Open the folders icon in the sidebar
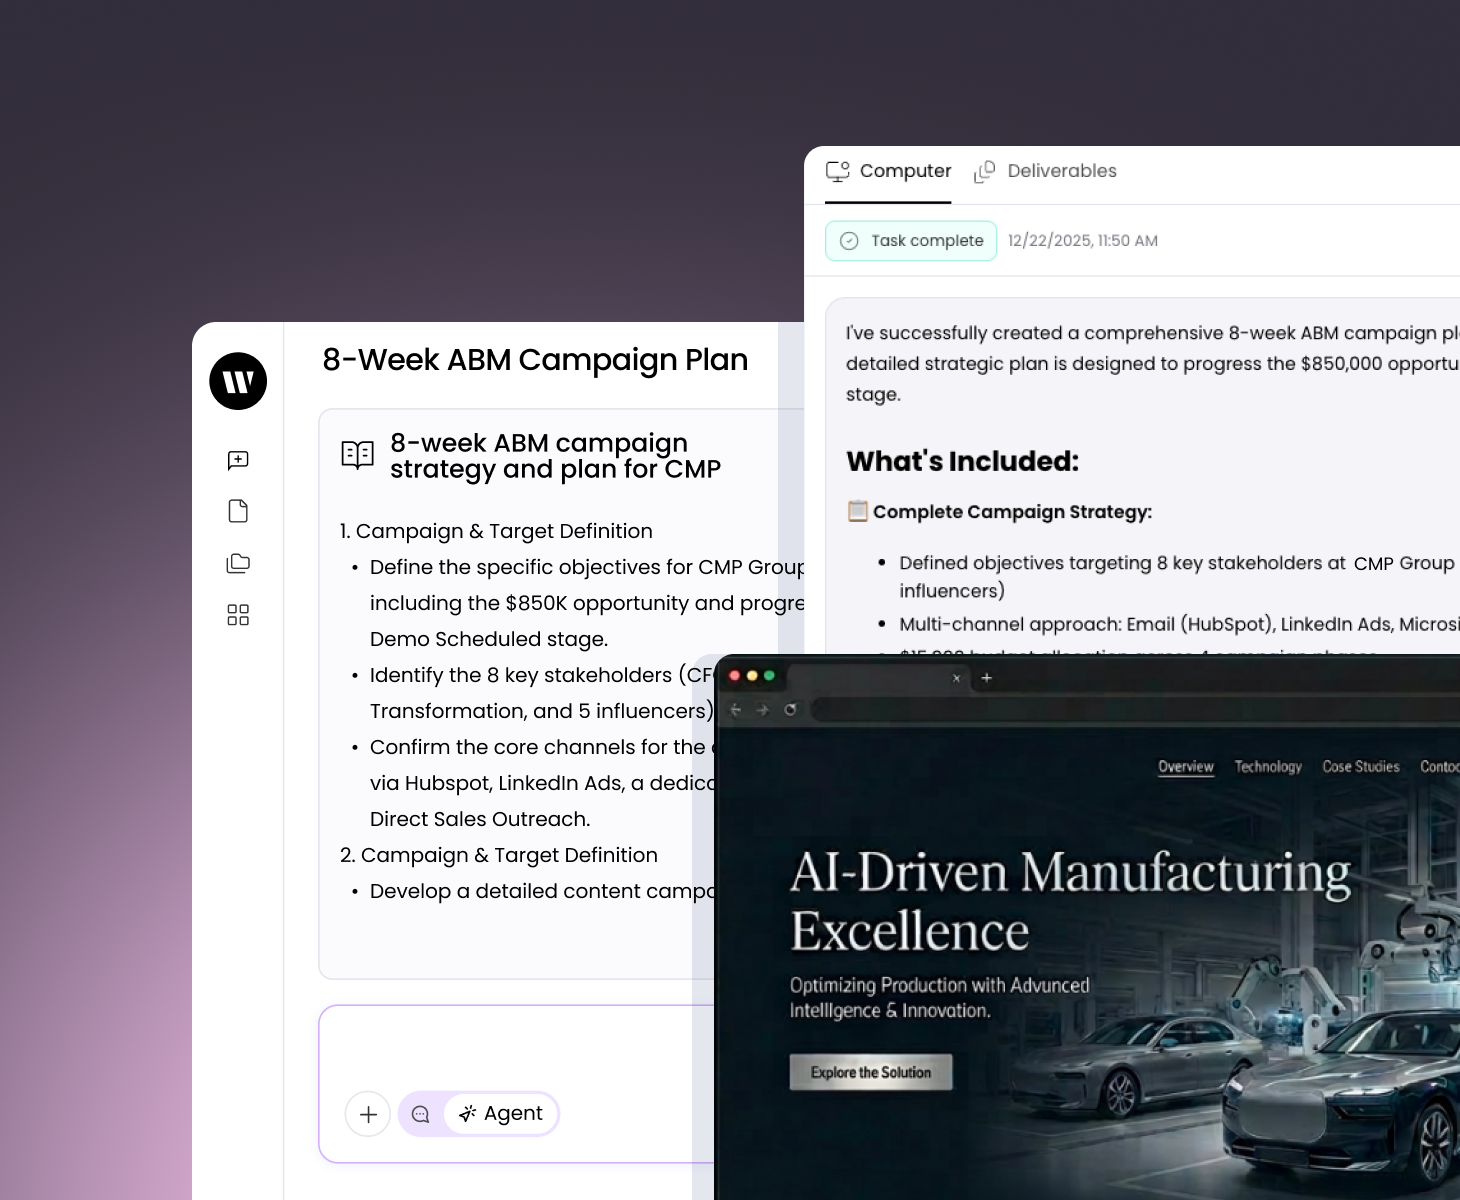The height and width of the screenshot is (1200, 1460). click(238, 563)
